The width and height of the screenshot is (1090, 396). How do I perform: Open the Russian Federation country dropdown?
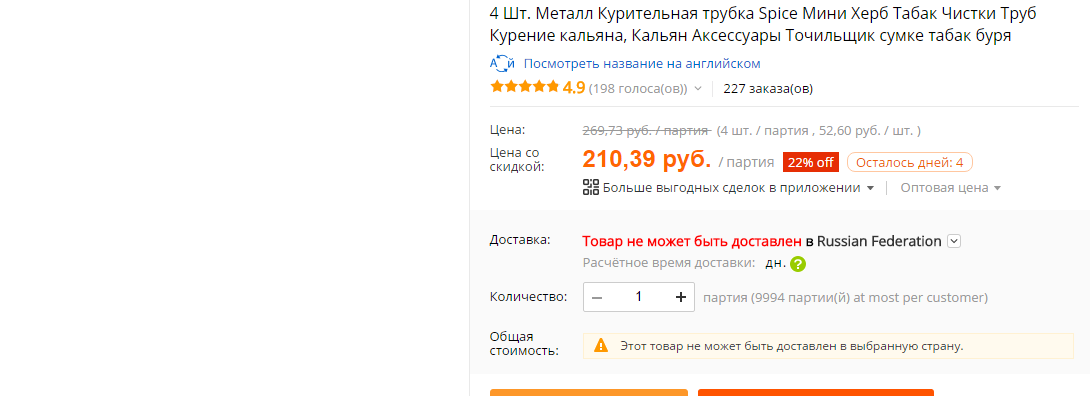tap(954, 242)
